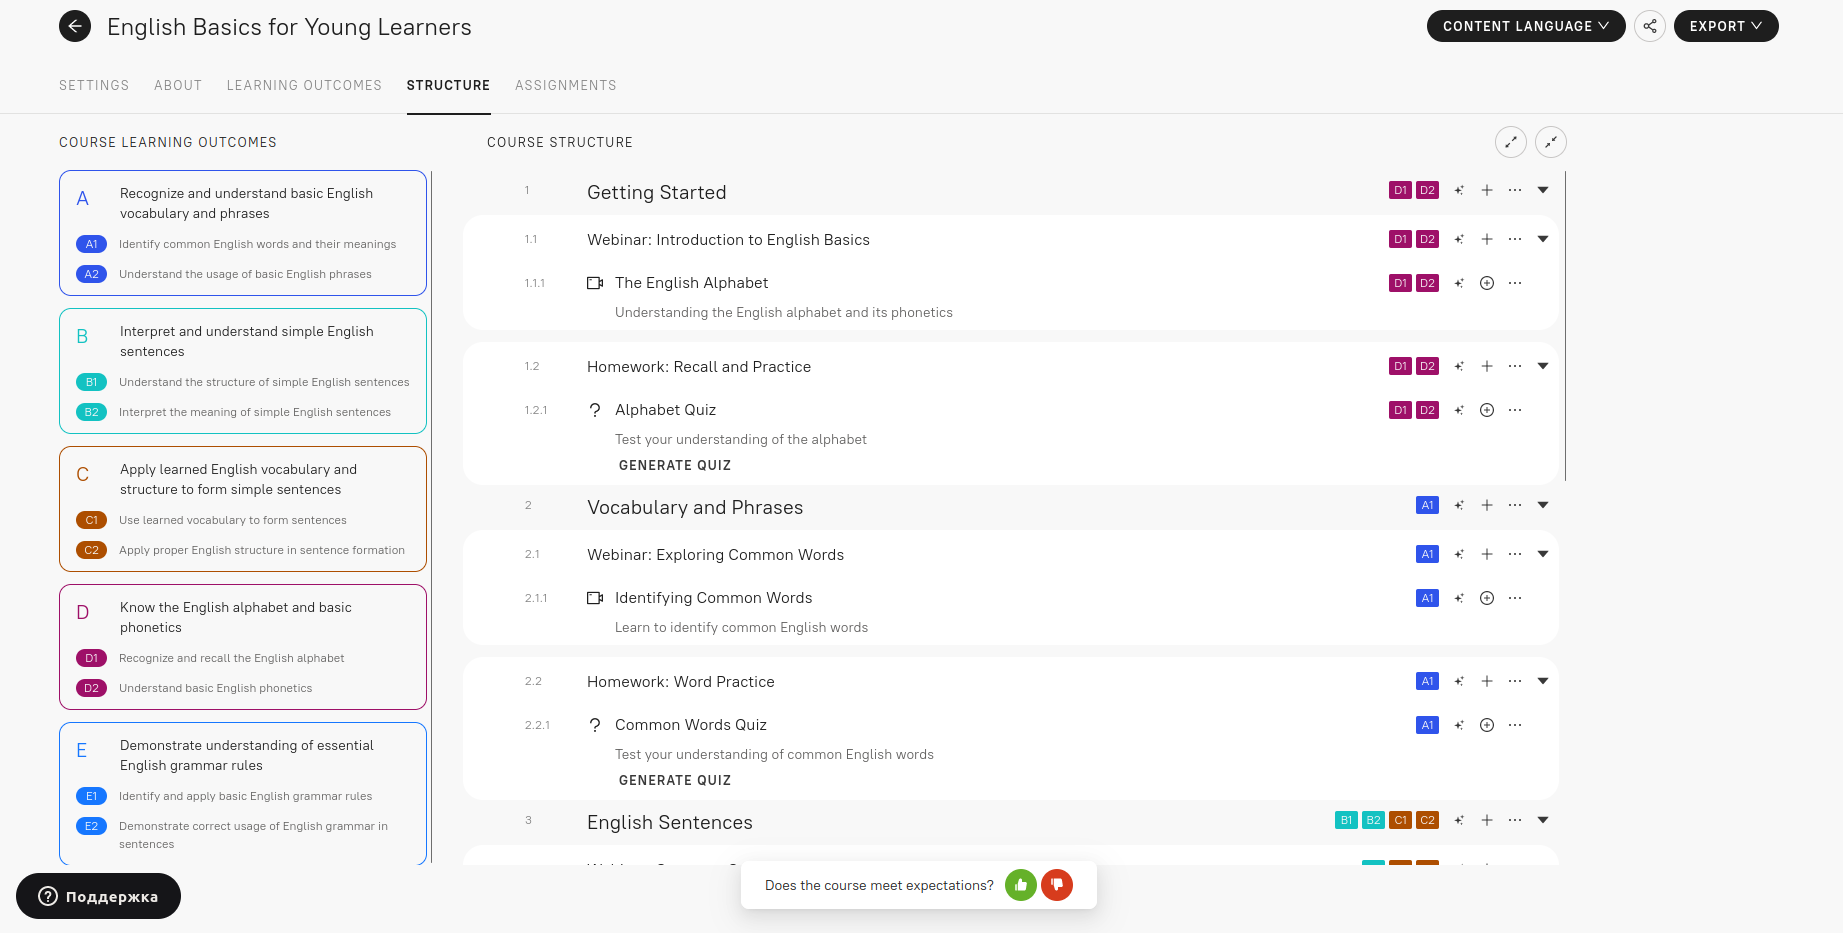This screenshot has width=1843, height=933.
Task: Switch to the Learning Outcomes tab
Action: point(304,85)
